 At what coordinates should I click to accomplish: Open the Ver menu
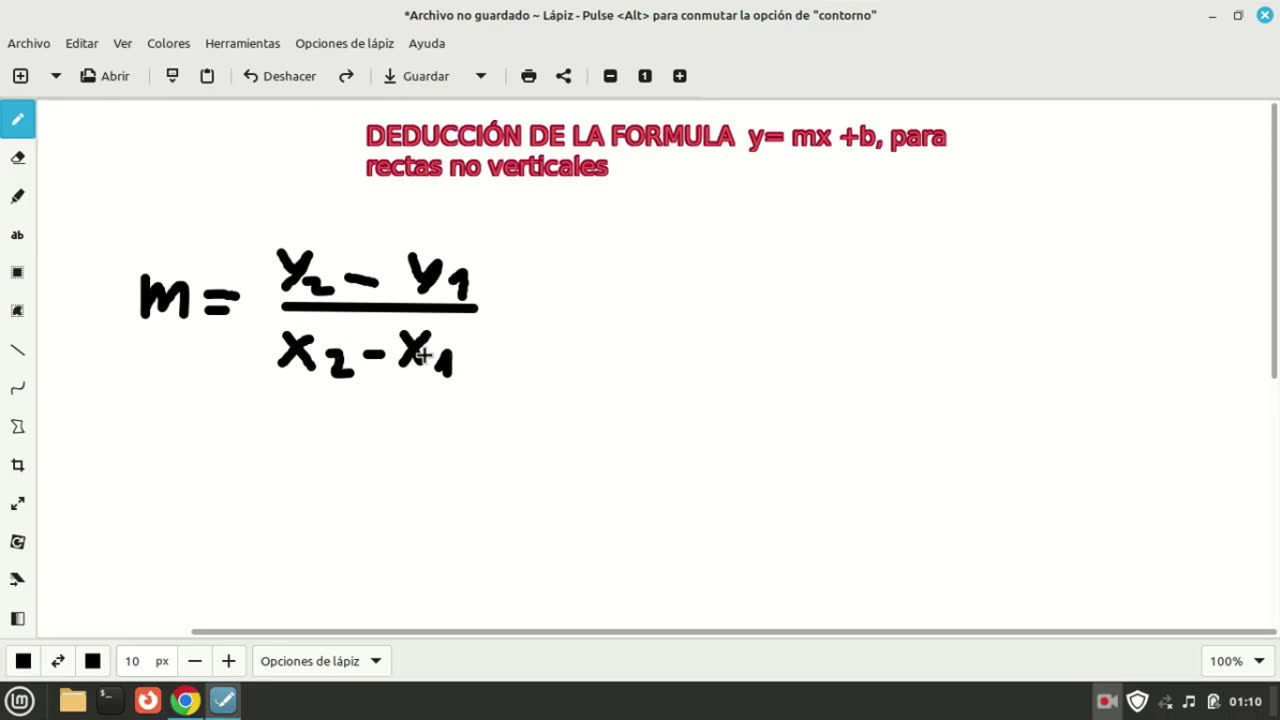pyautogui.click(x=123, y=43)
